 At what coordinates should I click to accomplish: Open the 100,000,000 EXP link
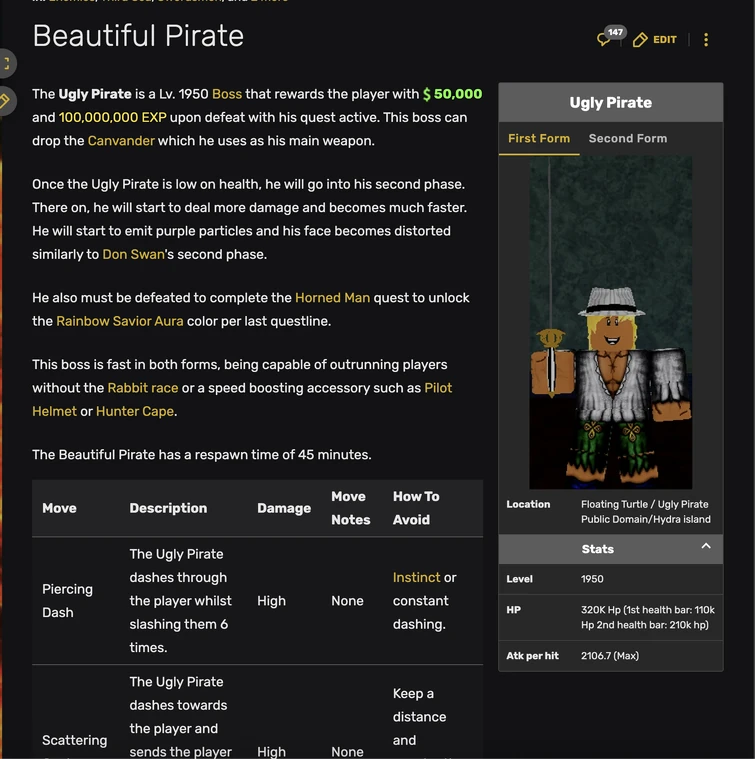[112, 118]
